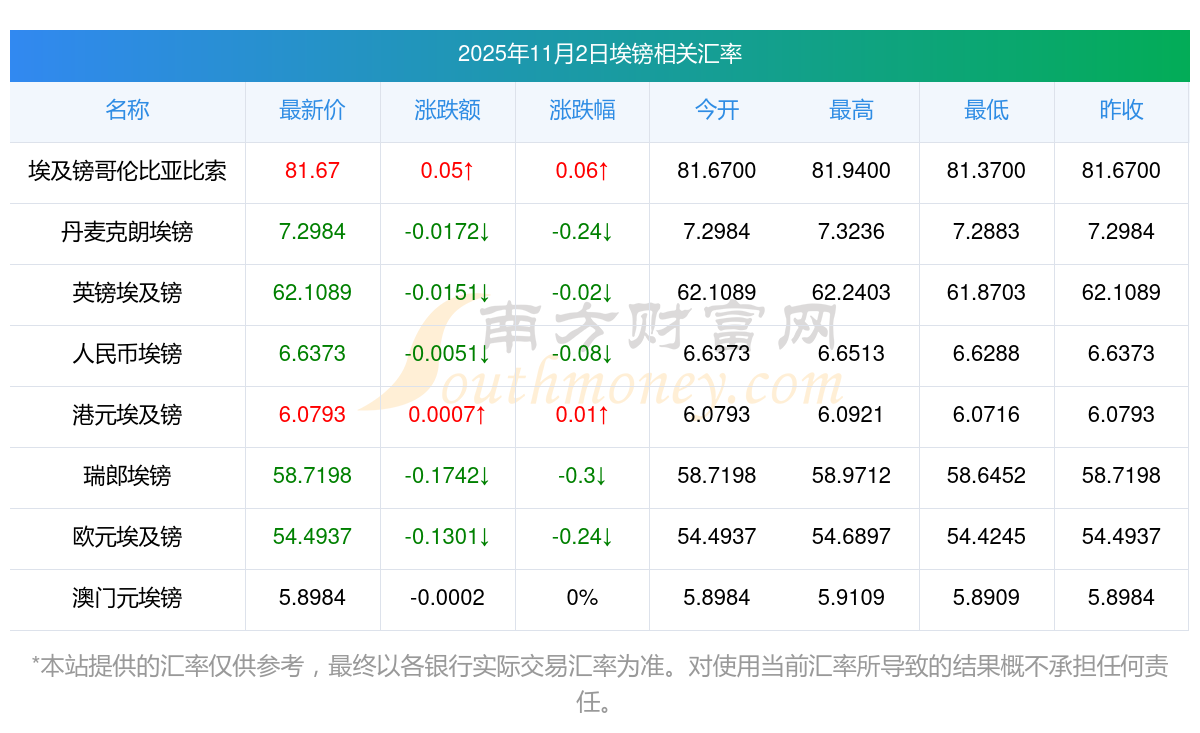Image resolution: width=1200 pixels, height=733 pixels.
Task: Click the 名称 column header
Action: click(x=127, y=110)
